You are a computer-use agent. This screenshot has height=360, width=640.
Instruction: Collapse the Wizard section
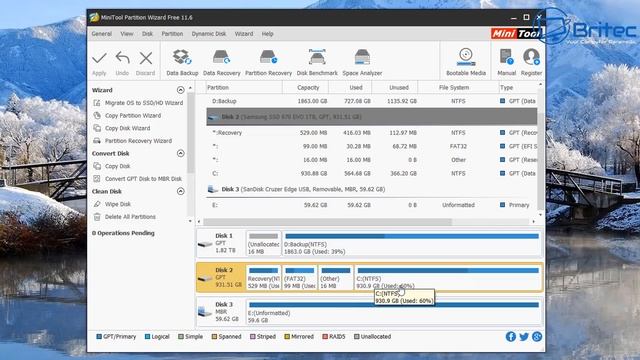point(180,90)
